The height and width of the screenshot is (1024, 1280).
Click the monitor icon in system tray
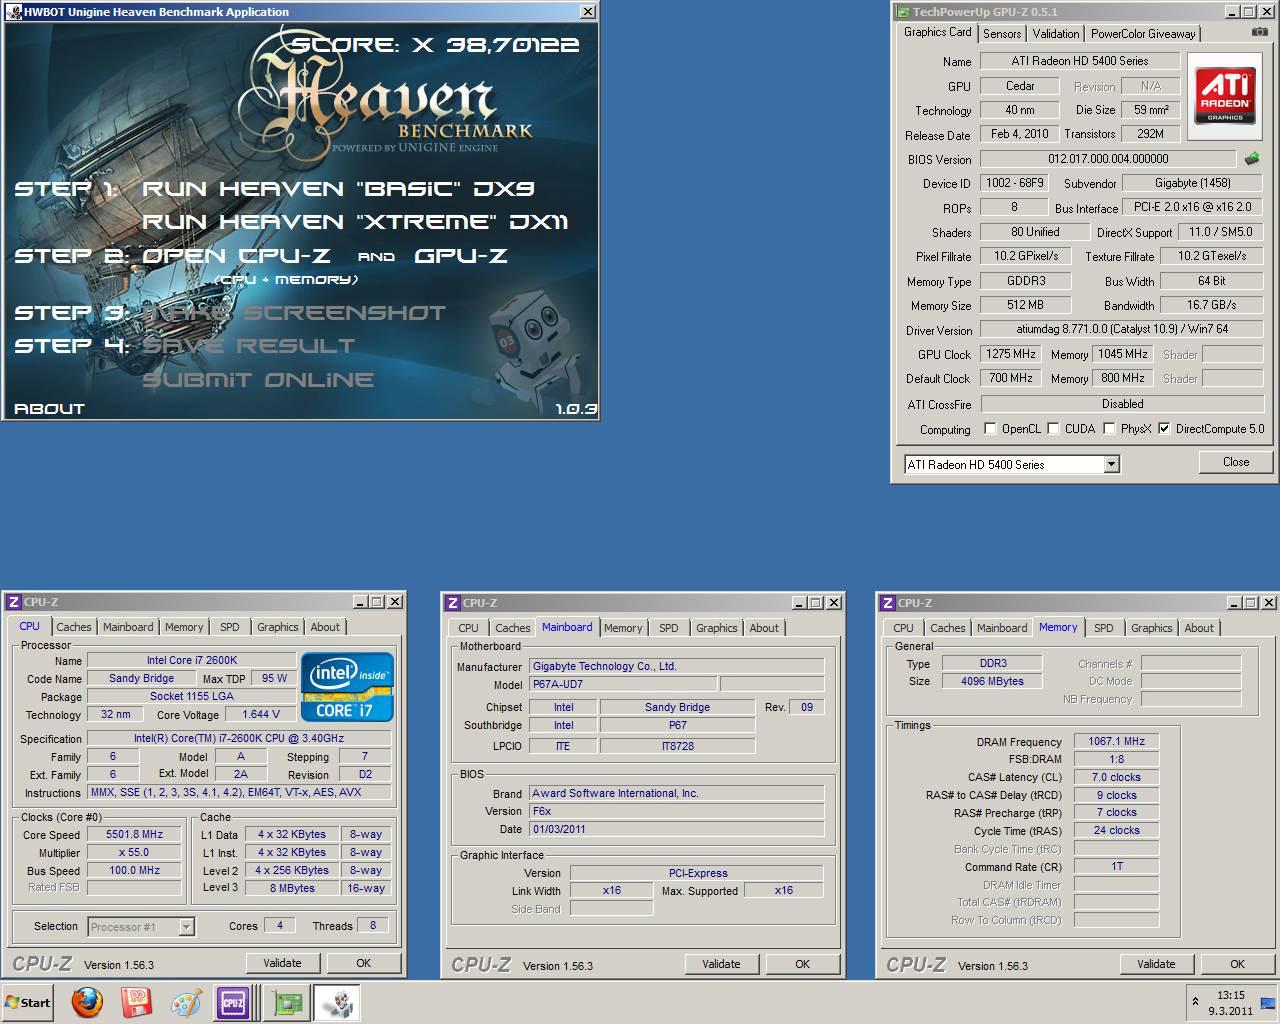1267,1003
